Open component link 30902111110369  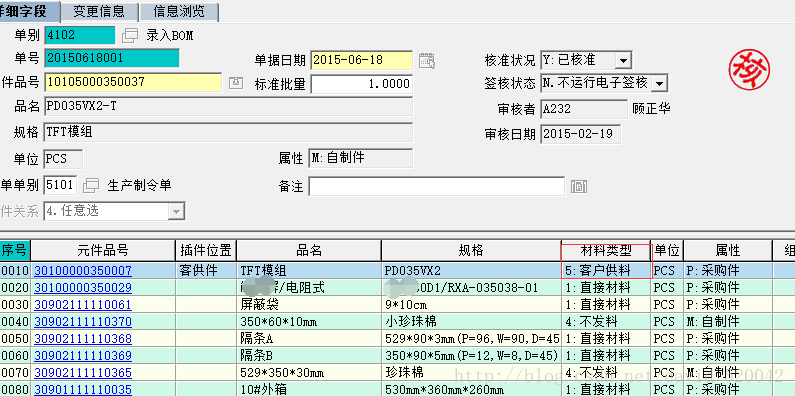point(83,355)
